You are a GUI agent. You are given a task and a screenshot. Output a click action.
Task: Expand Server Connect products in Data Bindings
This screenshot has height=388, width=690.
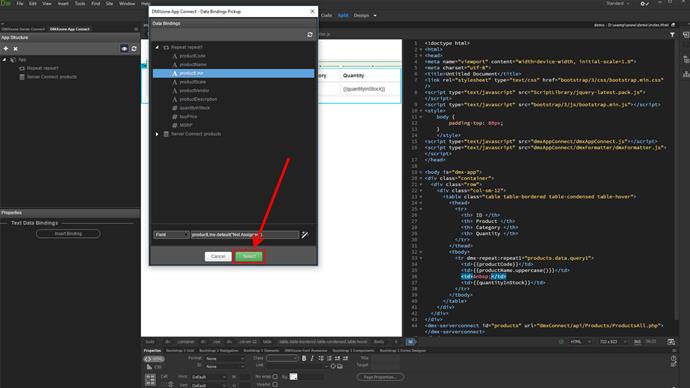pos(157,134)
